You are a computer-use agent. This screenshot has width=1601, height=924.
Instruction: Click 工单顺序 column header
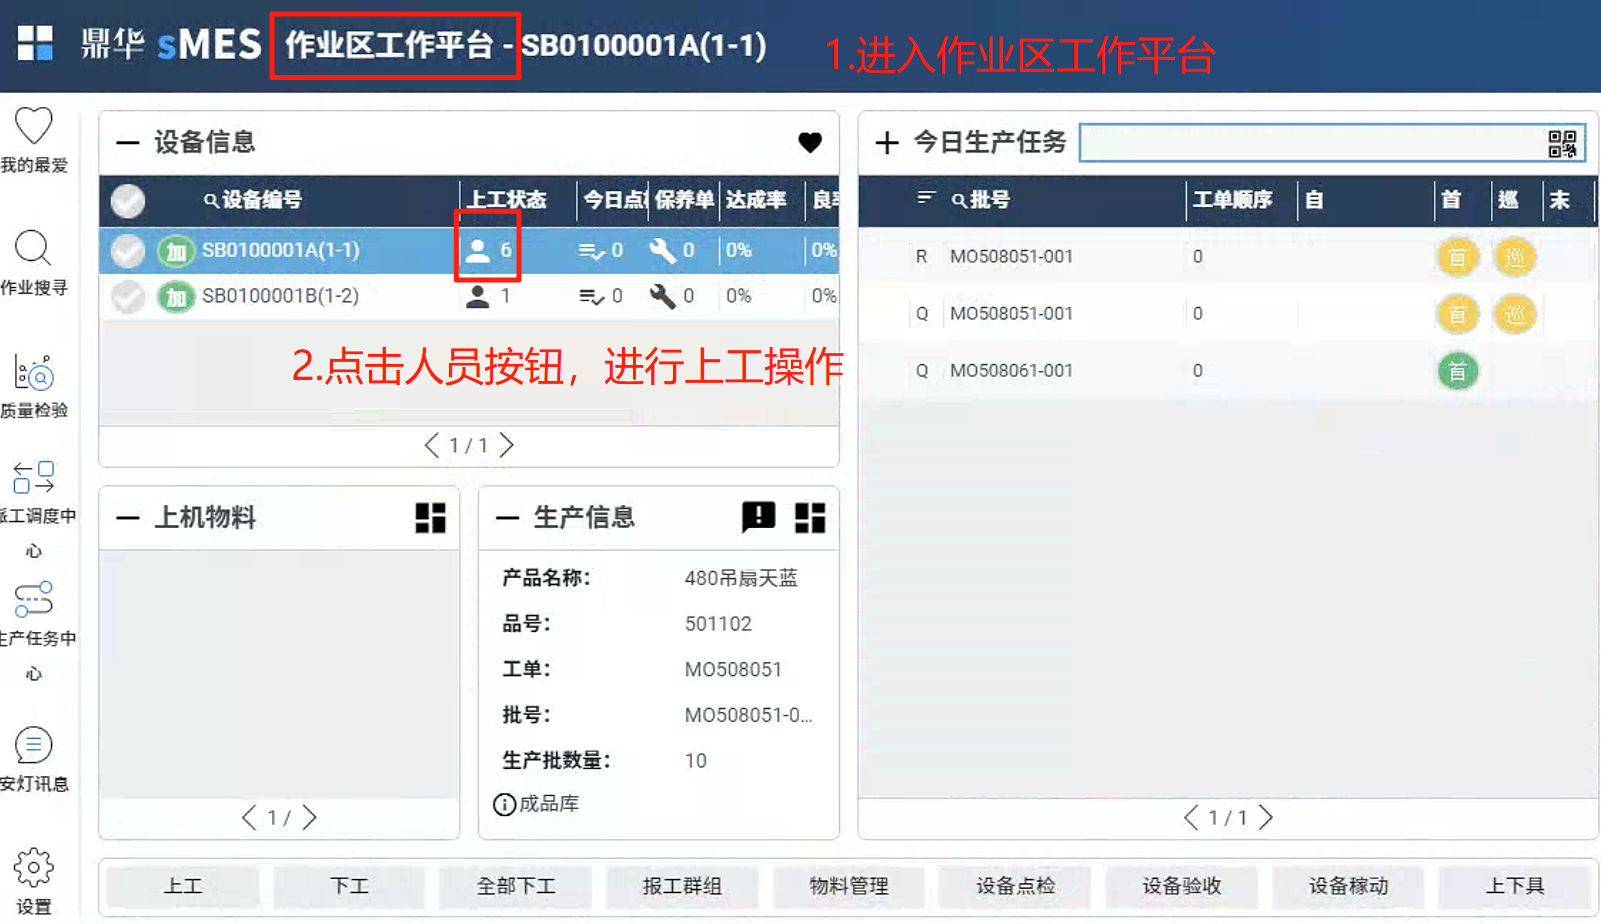click(x=1232, y=200)
